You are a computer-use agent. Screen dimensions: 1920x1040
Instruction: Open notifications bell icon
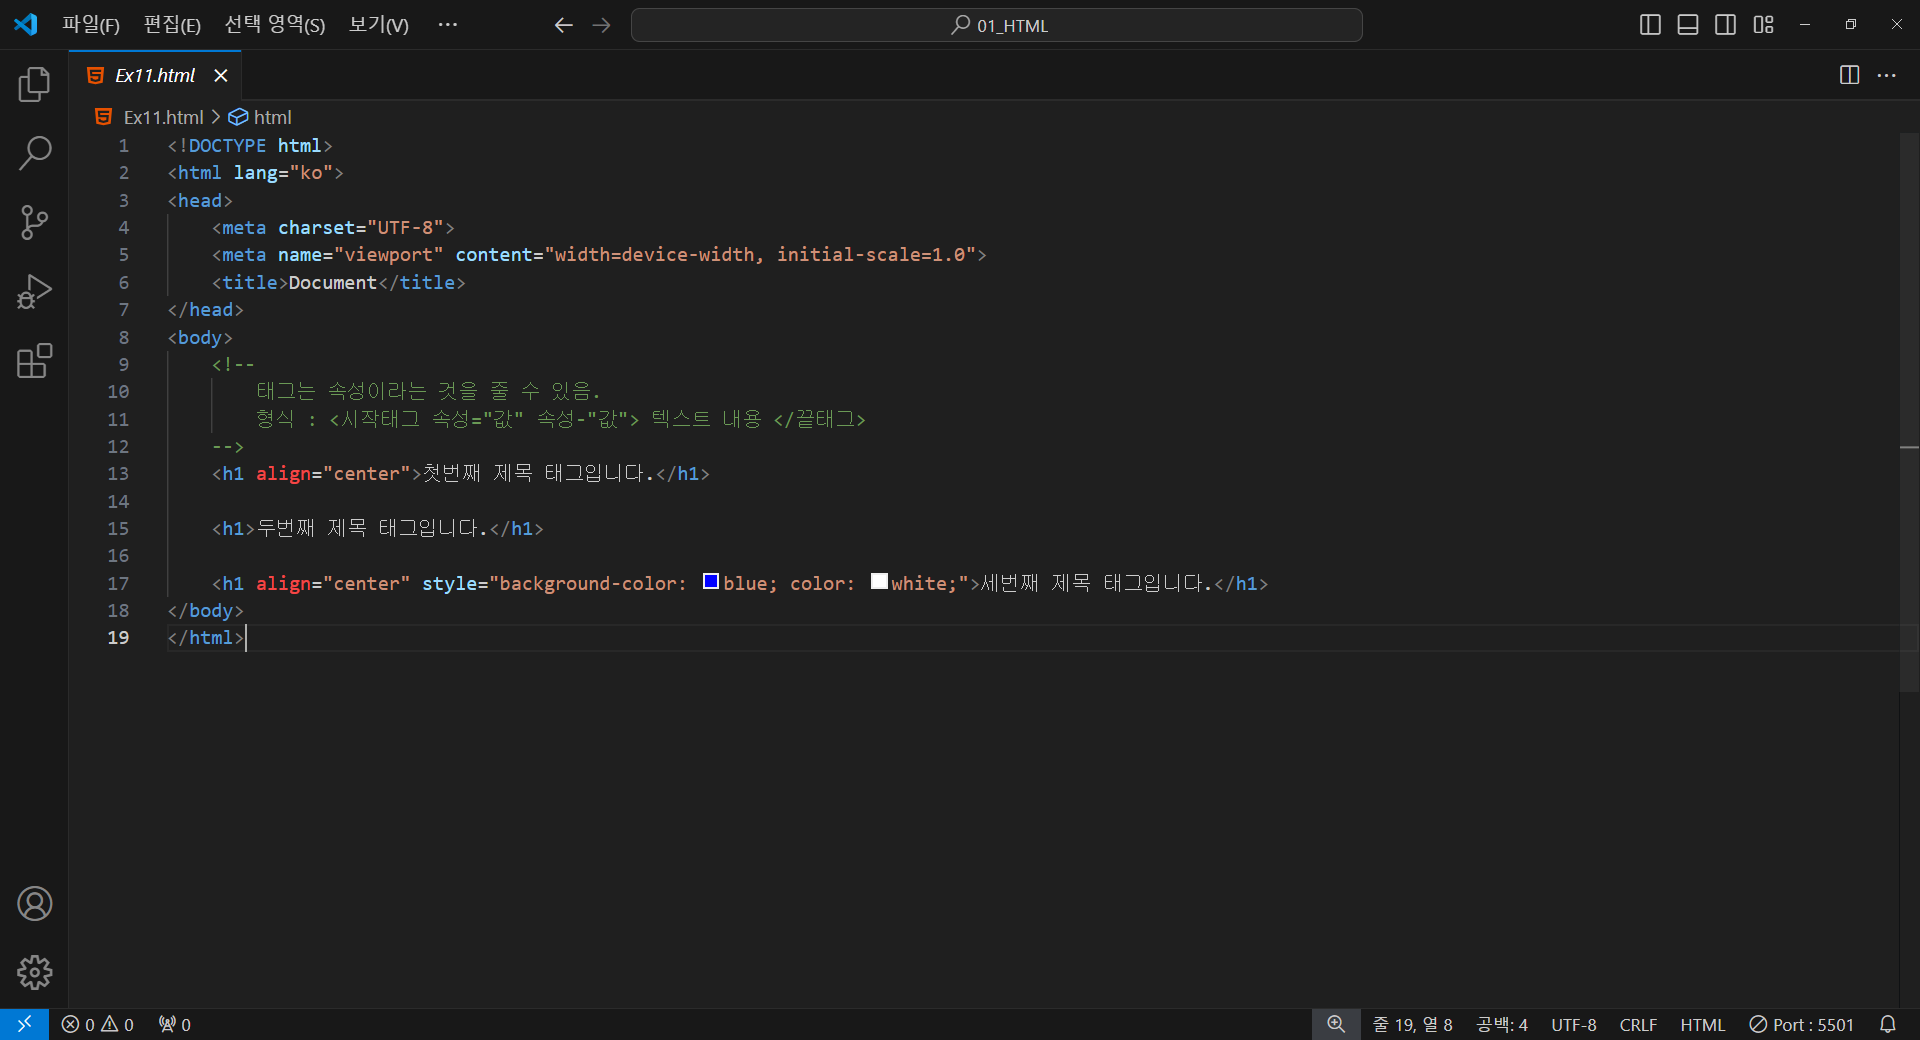(1888, 1024)
